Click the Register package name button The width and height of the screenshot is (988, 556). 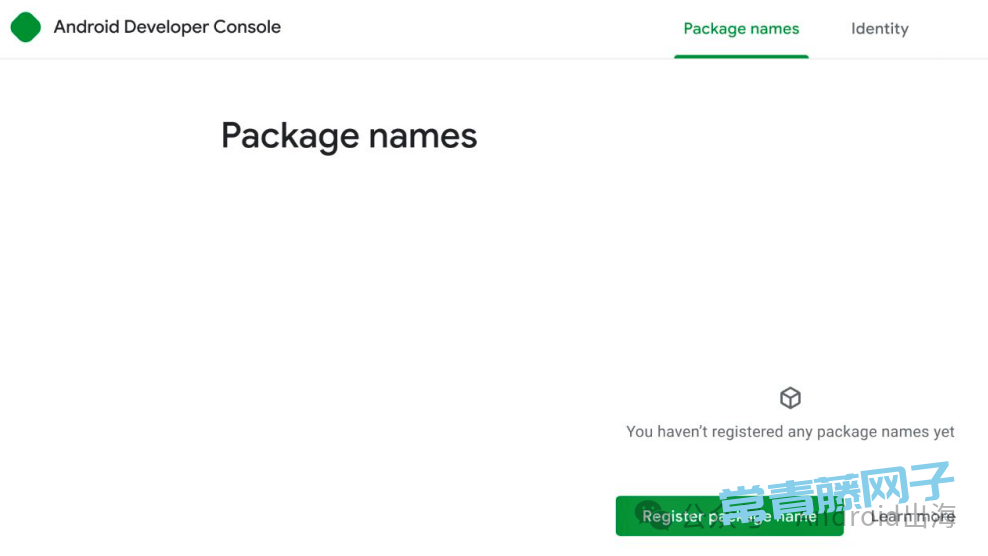(730, 516)
